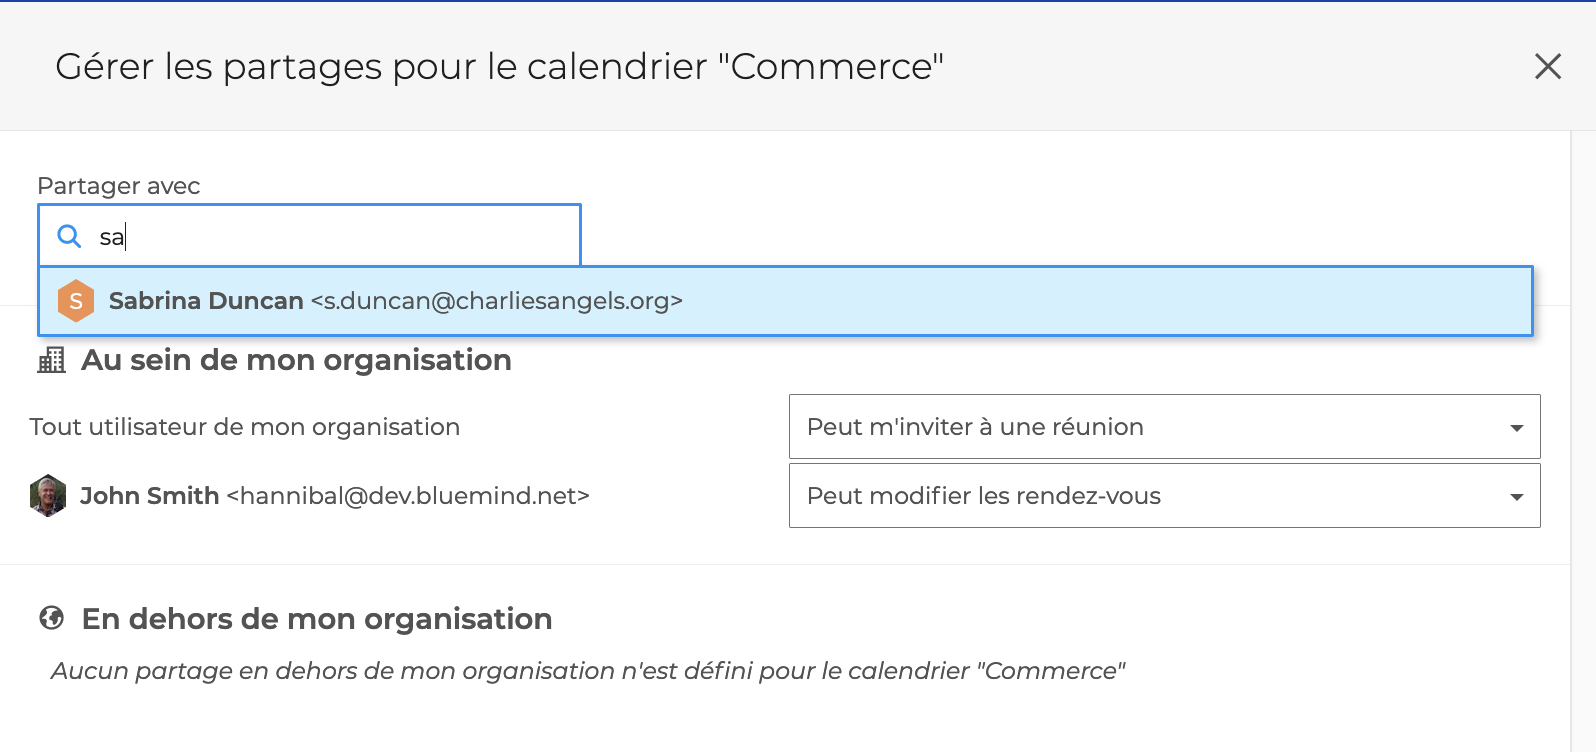
Task: Open 'Peut modifier les rendez-vous' dropdown
Action: (x=1164, y=496)
